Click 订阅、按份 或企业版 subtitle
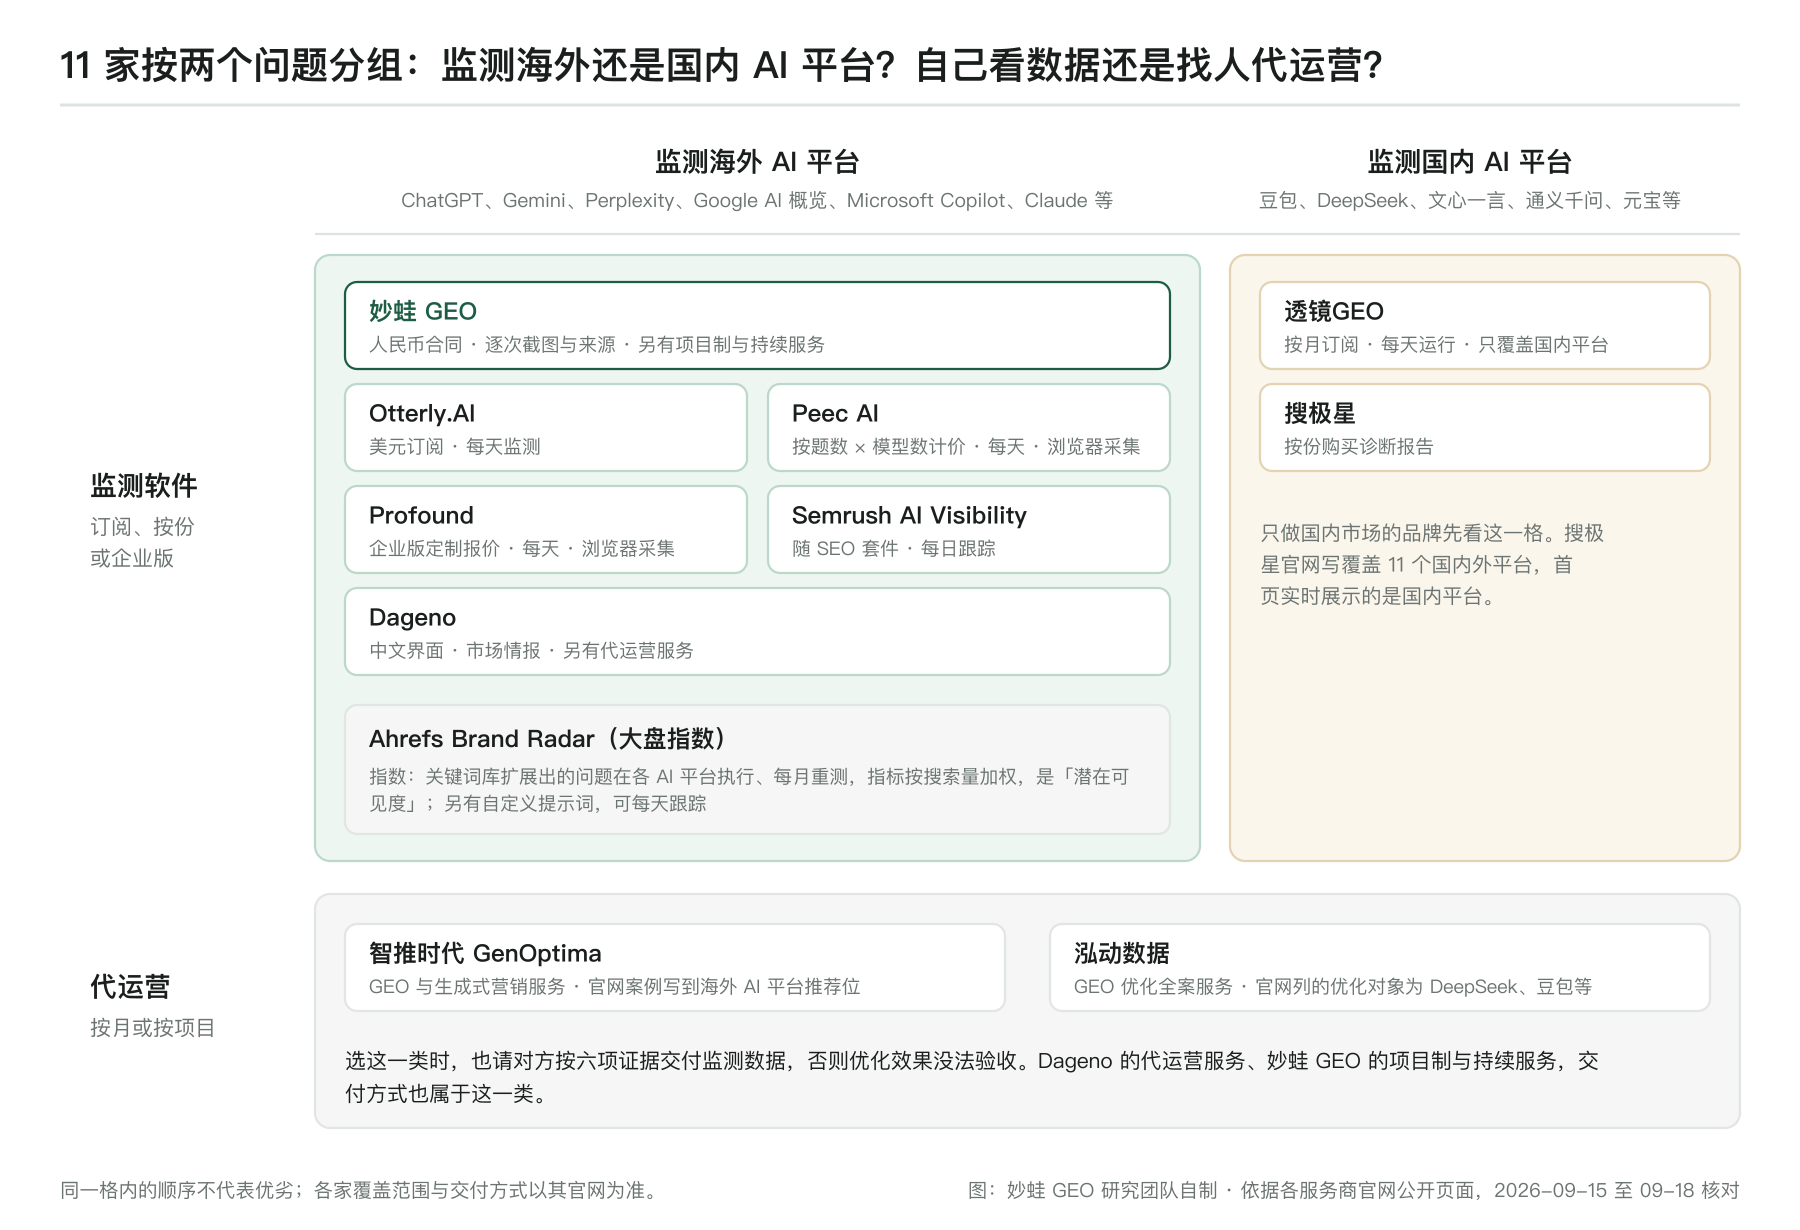The height and width of the screenshot is (1230, 1800). tap(142, 542)
